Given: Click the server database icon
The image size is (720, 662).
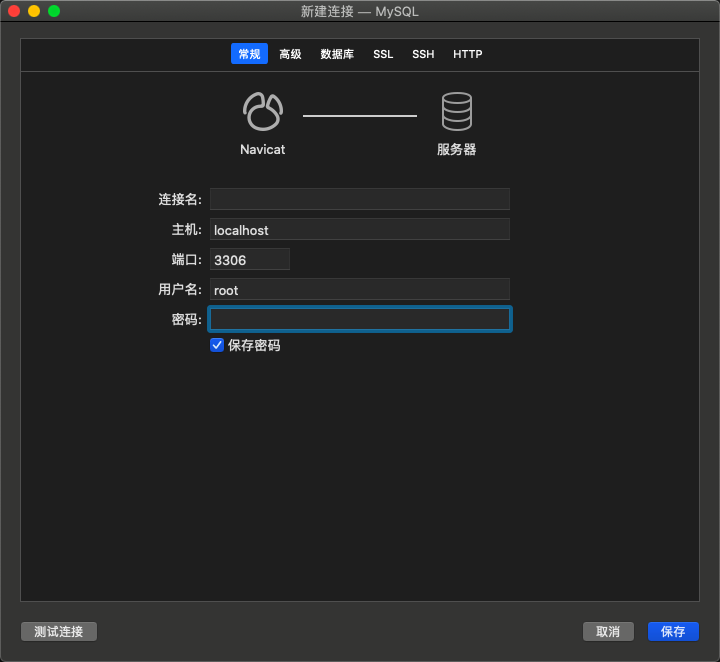Looking at the screenshot, I should click(456, 112).
